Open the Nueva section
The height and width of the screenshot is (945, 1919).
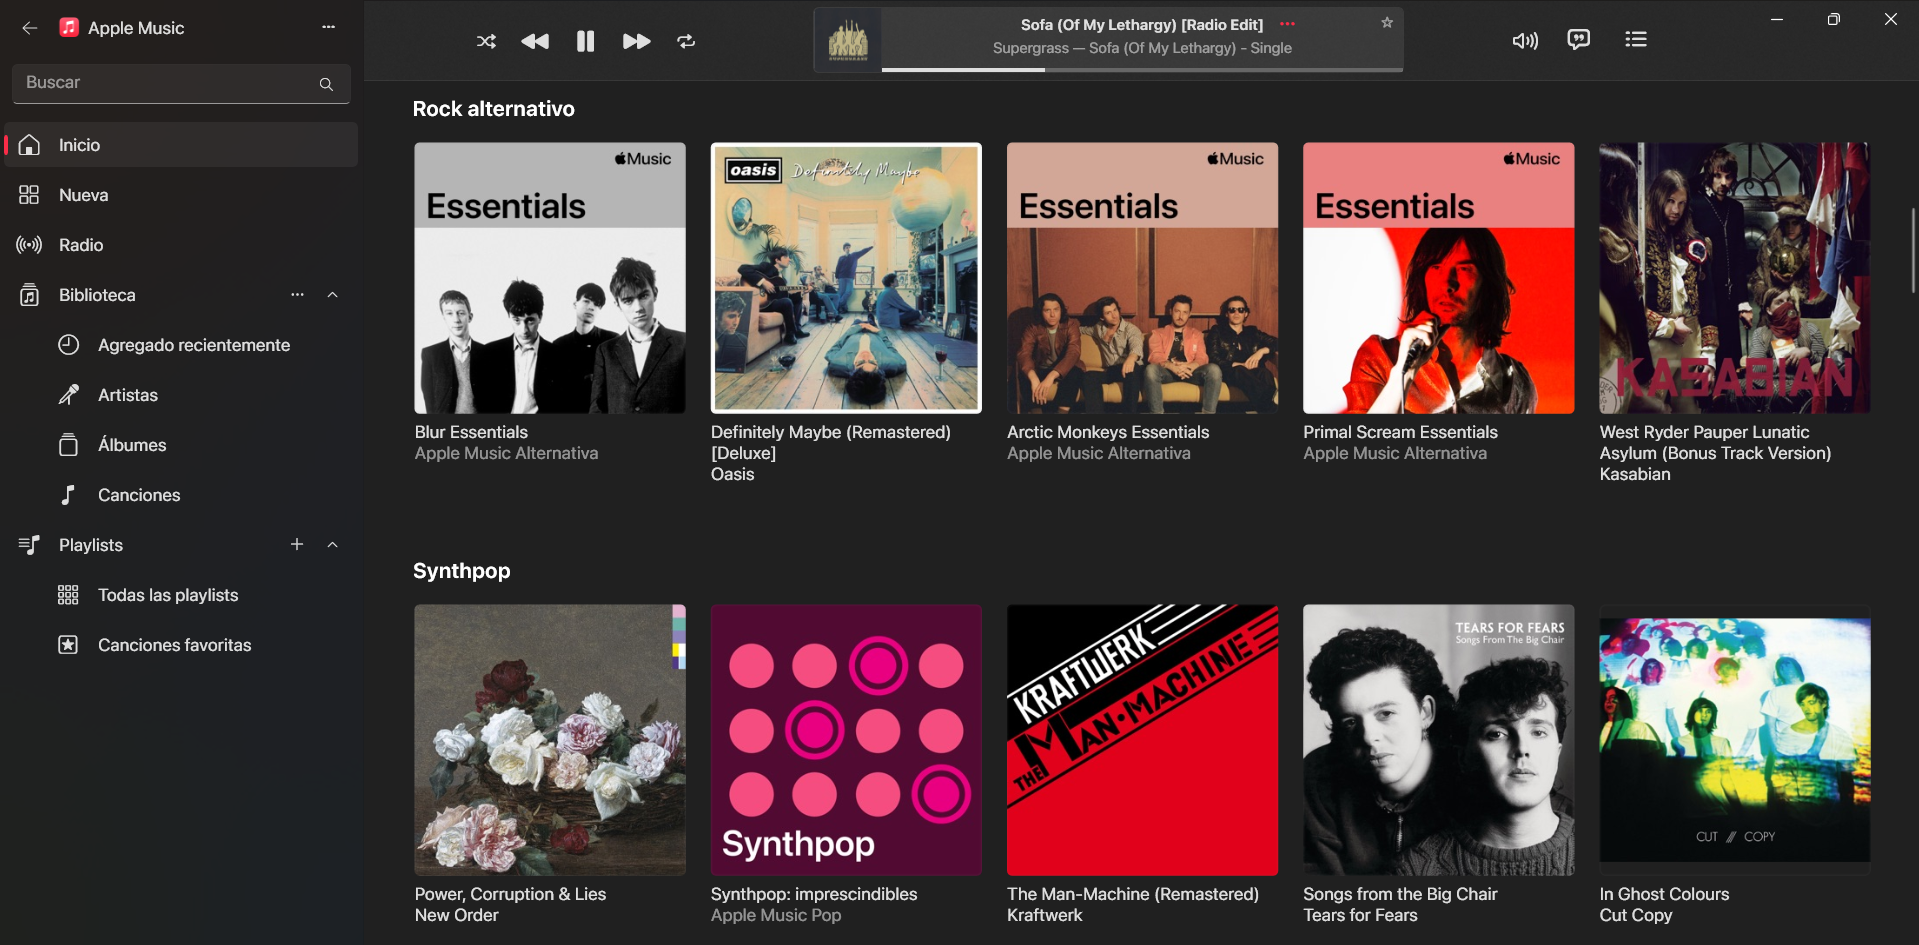[x=181, y=195]
